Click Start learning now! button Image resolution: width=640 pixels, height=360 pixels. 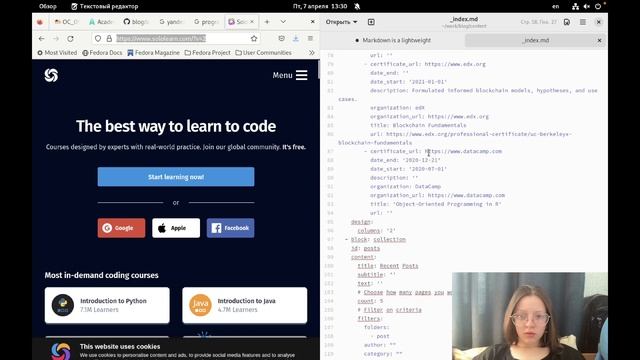click(176, 177)
